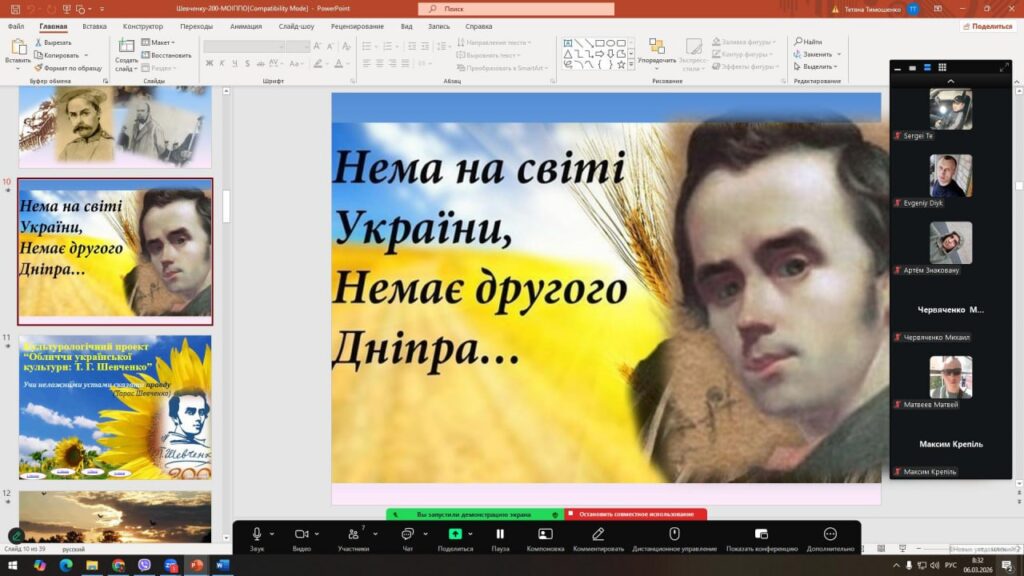Screen dimensions: 1024x576
Task: Open the Комментировать annotation tool
Action: pos(598,535)
